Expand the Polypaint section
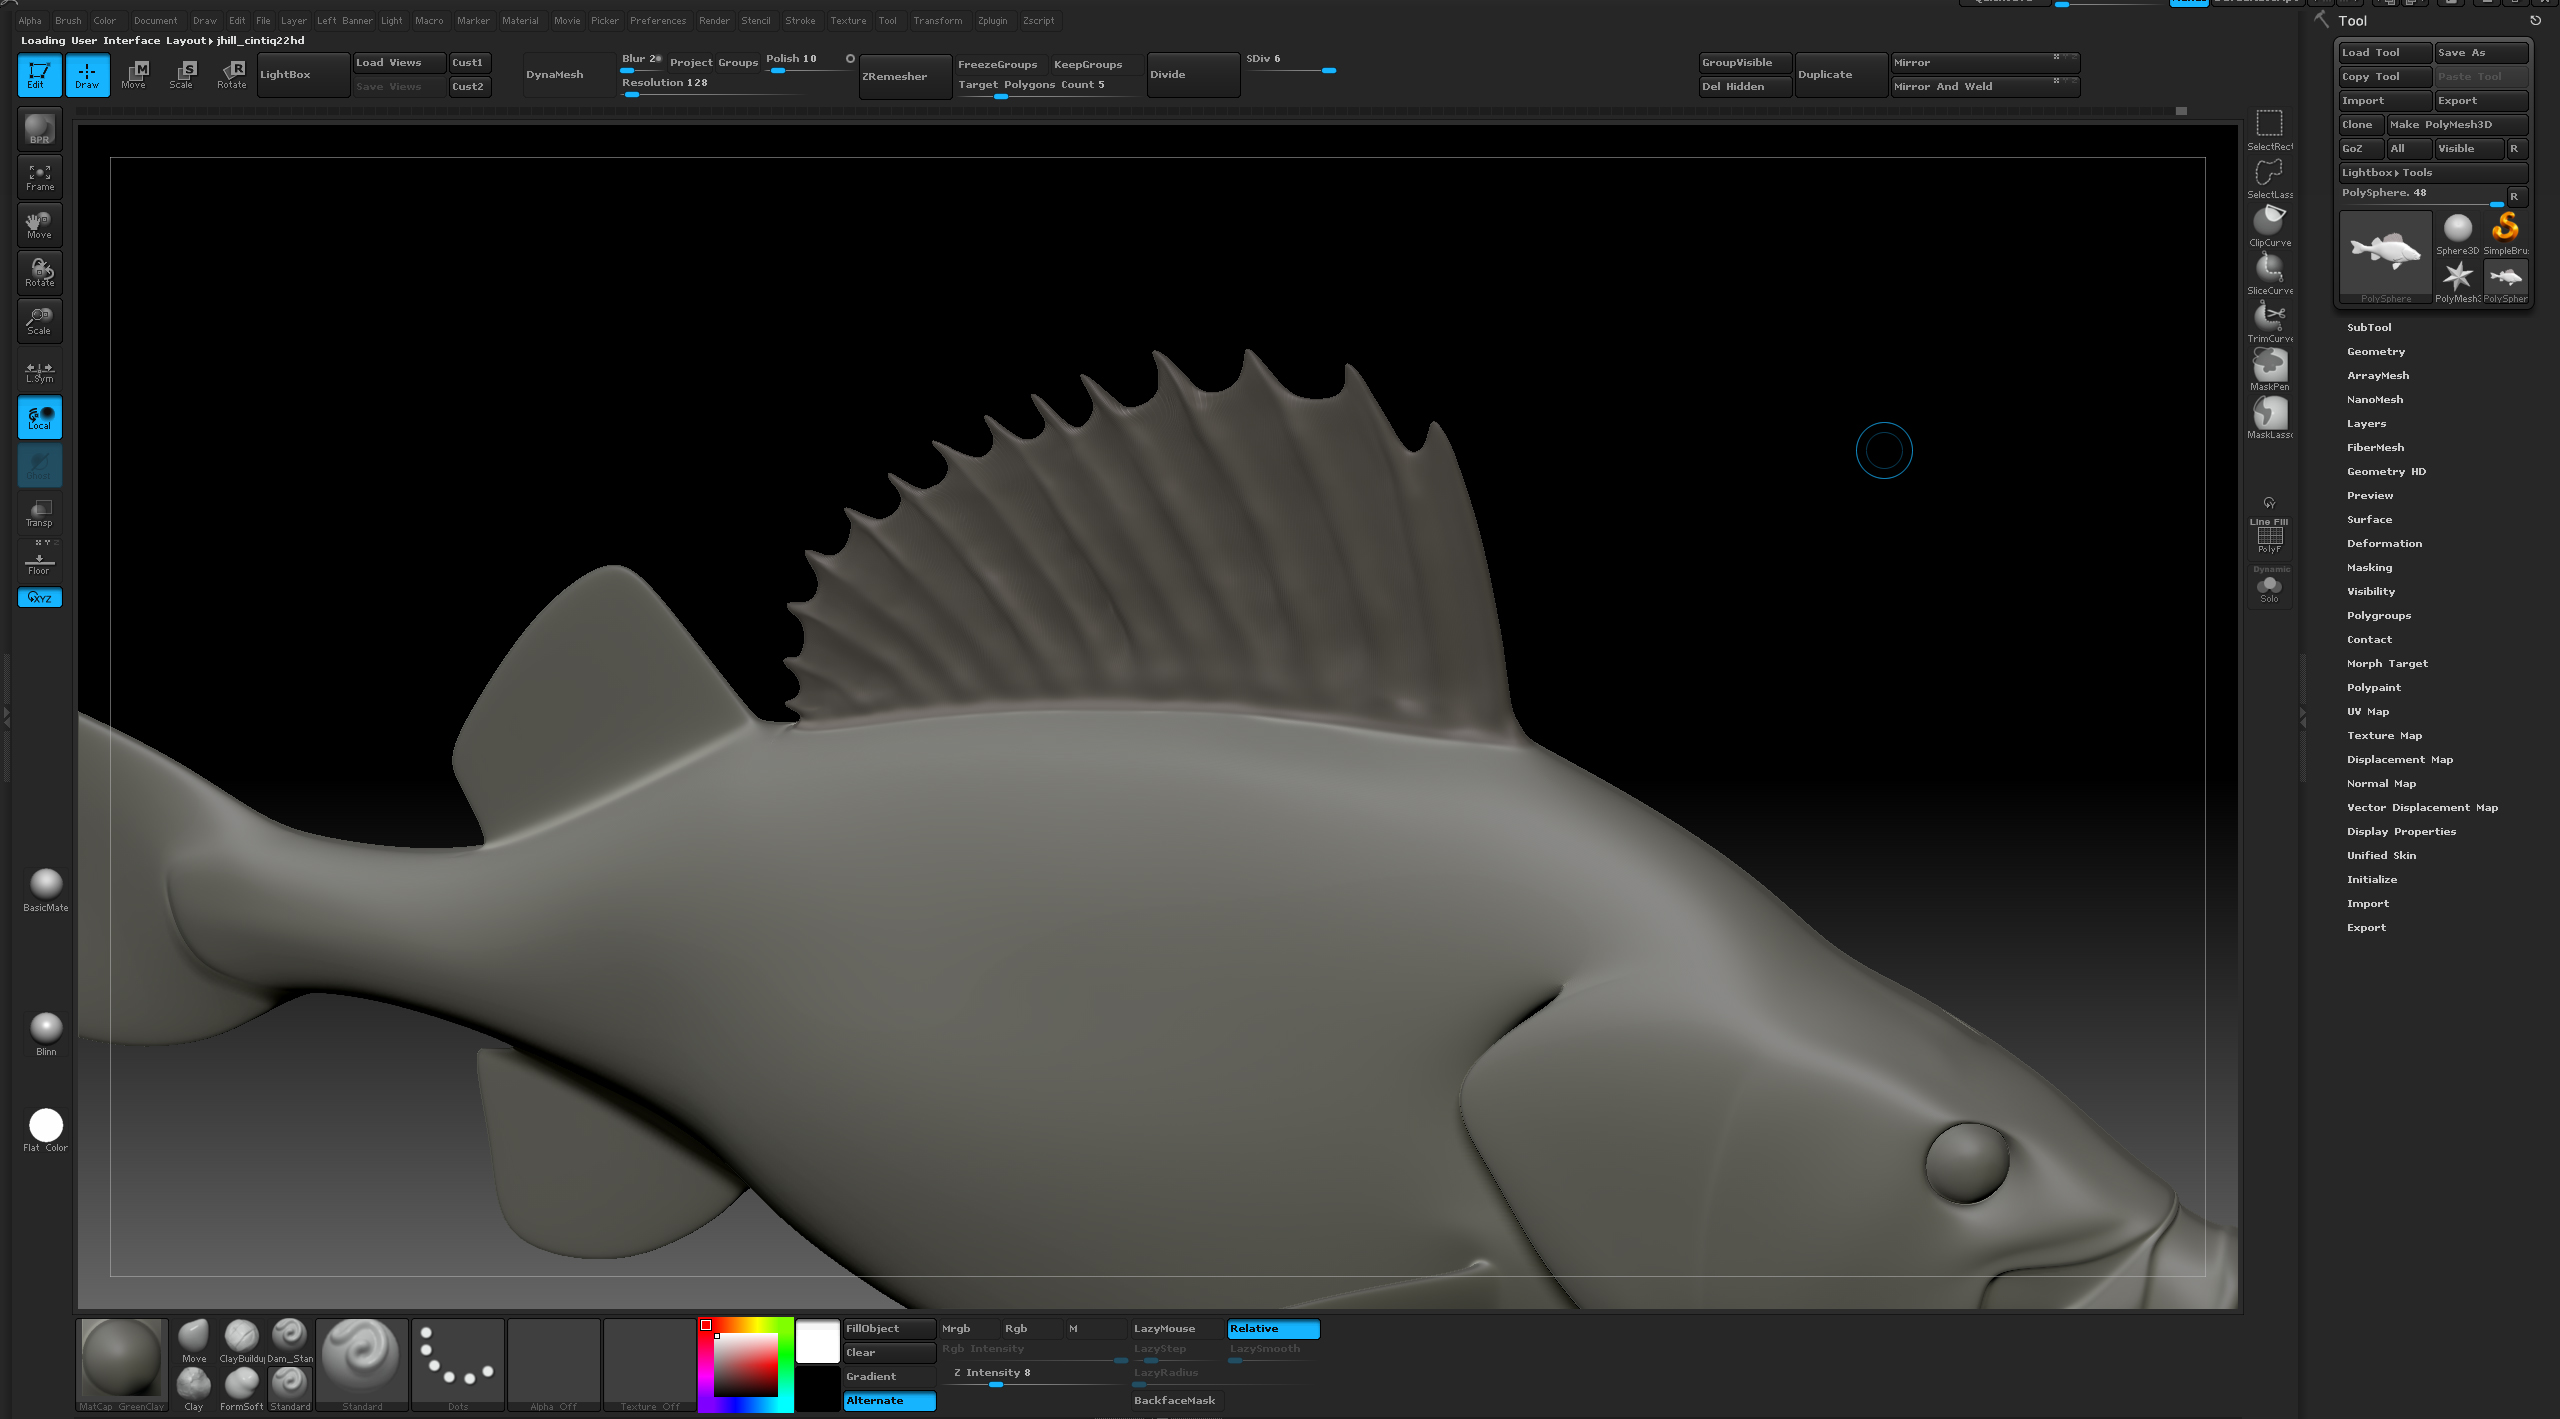2560x1419 pixels. pyautogui.click(x=2373, y=687)
